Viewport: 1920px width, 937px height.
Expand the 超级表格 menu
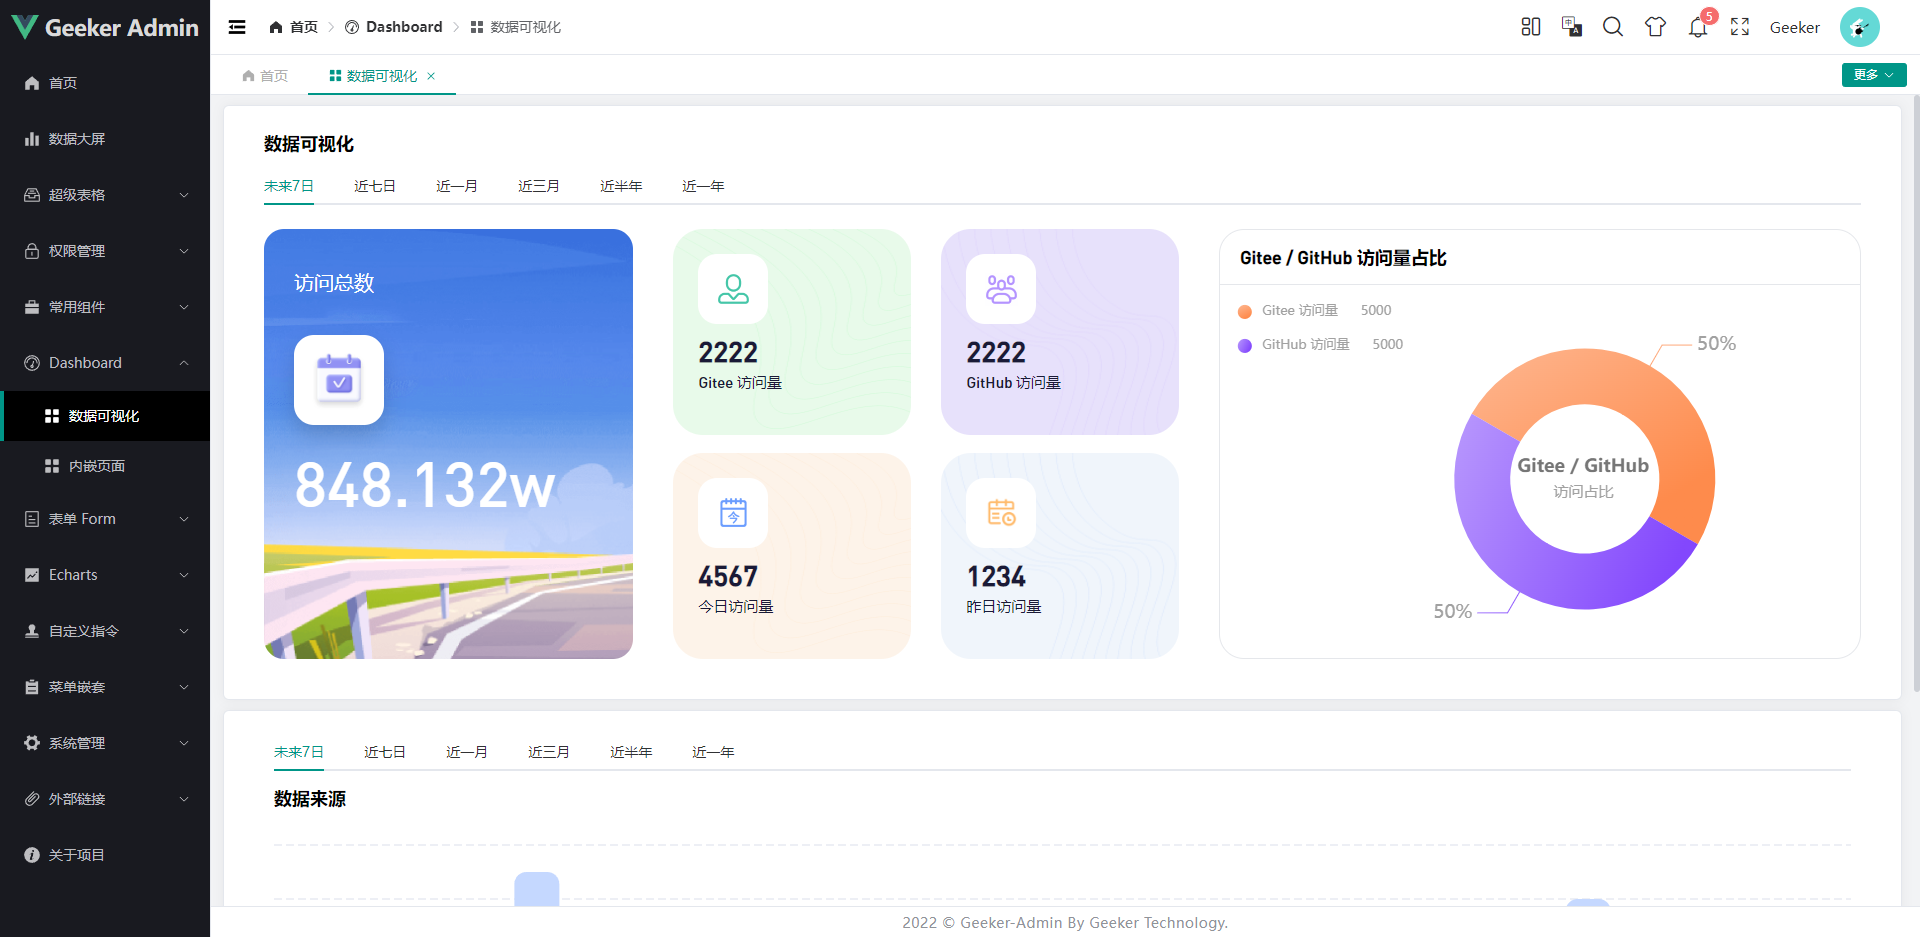click(x=105, y=195)
